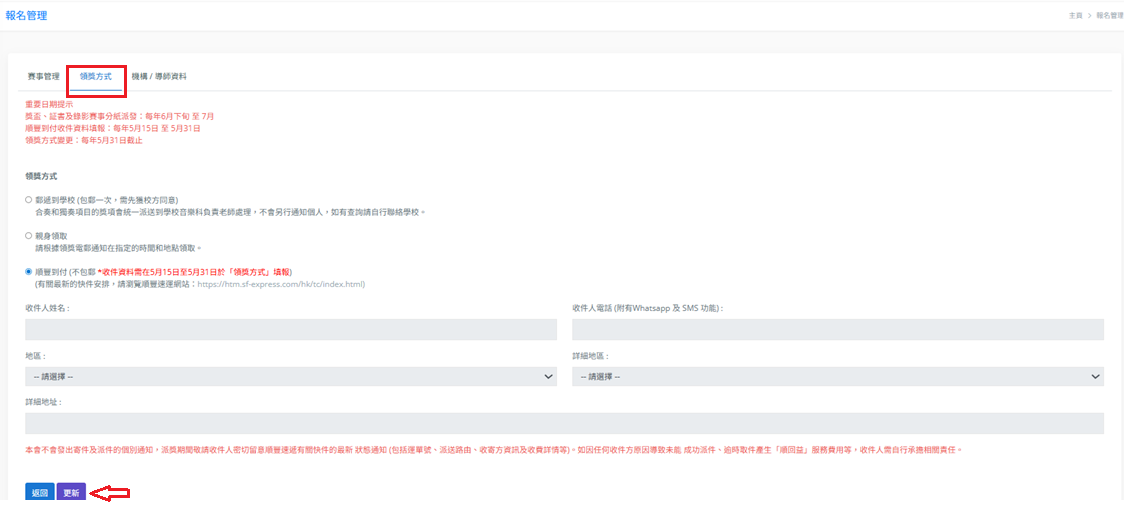This screenshot has width=1124, height=507.
Task: Select the 親身領取 radio option
Action: 29,235
